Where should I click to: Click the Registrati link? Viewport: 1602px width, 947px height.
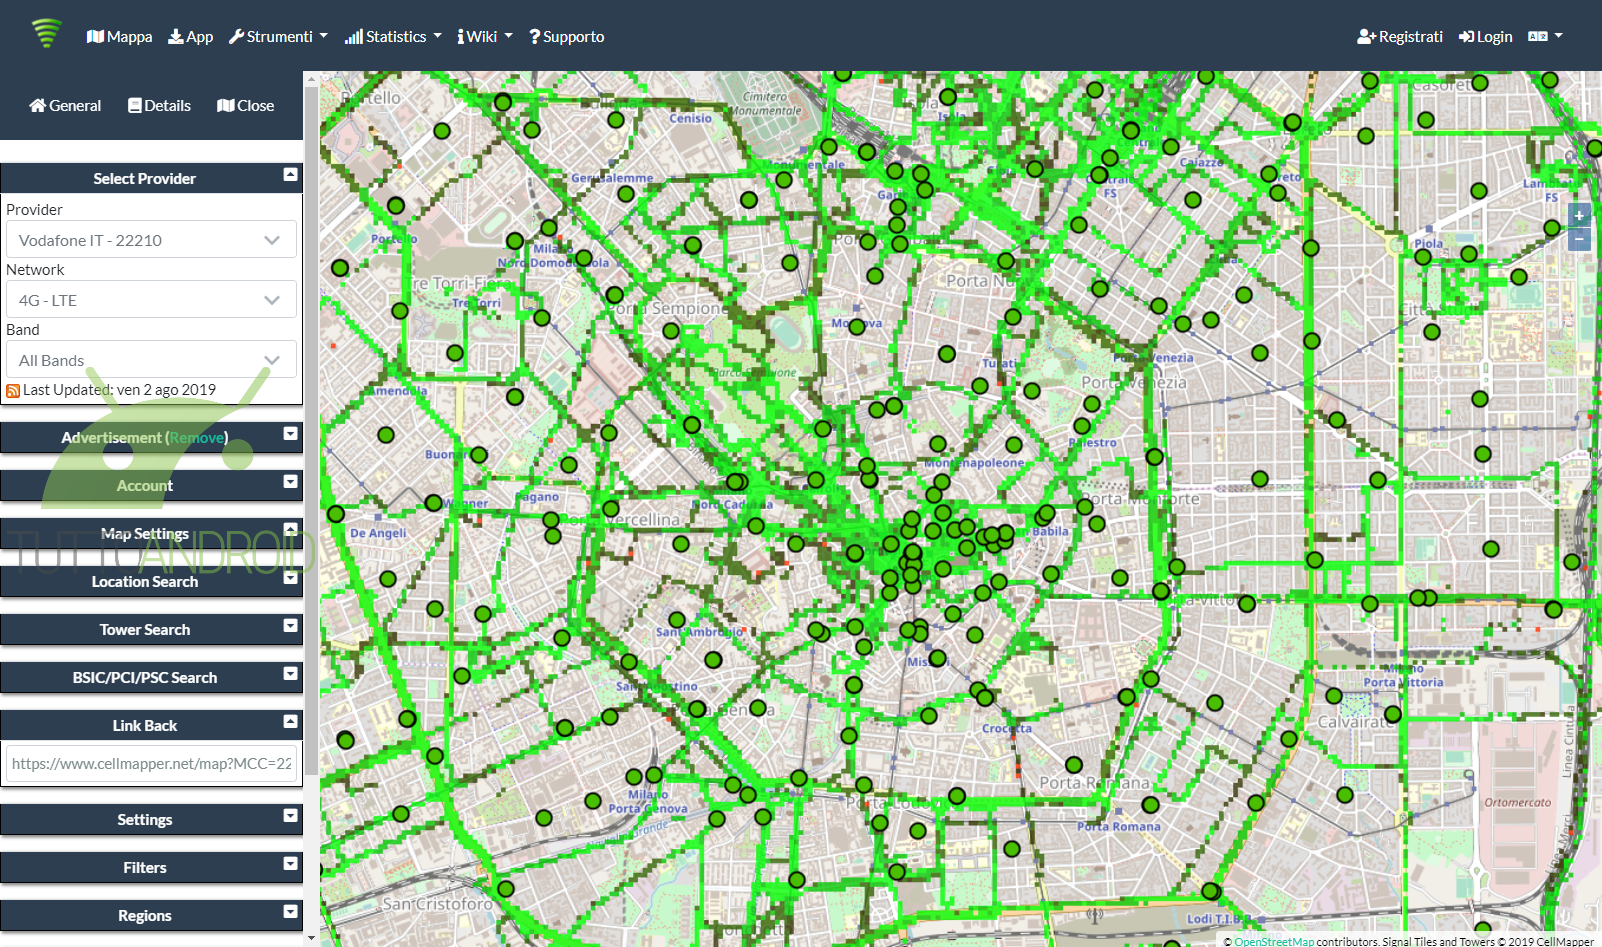click(1400, 37)
